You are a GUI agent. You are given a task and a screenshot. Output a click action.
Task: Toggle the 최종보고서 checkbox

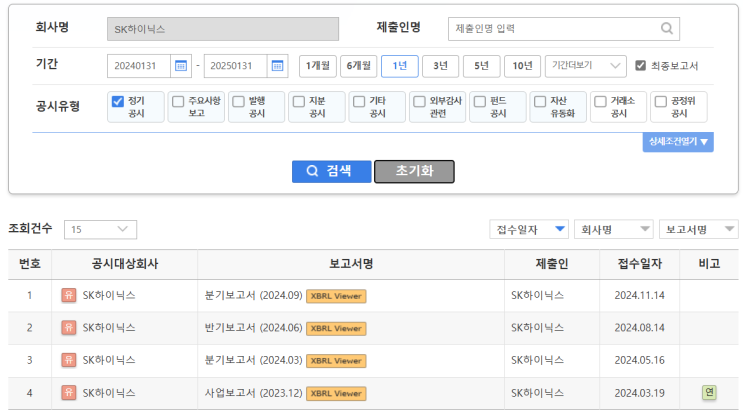[640, 65]
